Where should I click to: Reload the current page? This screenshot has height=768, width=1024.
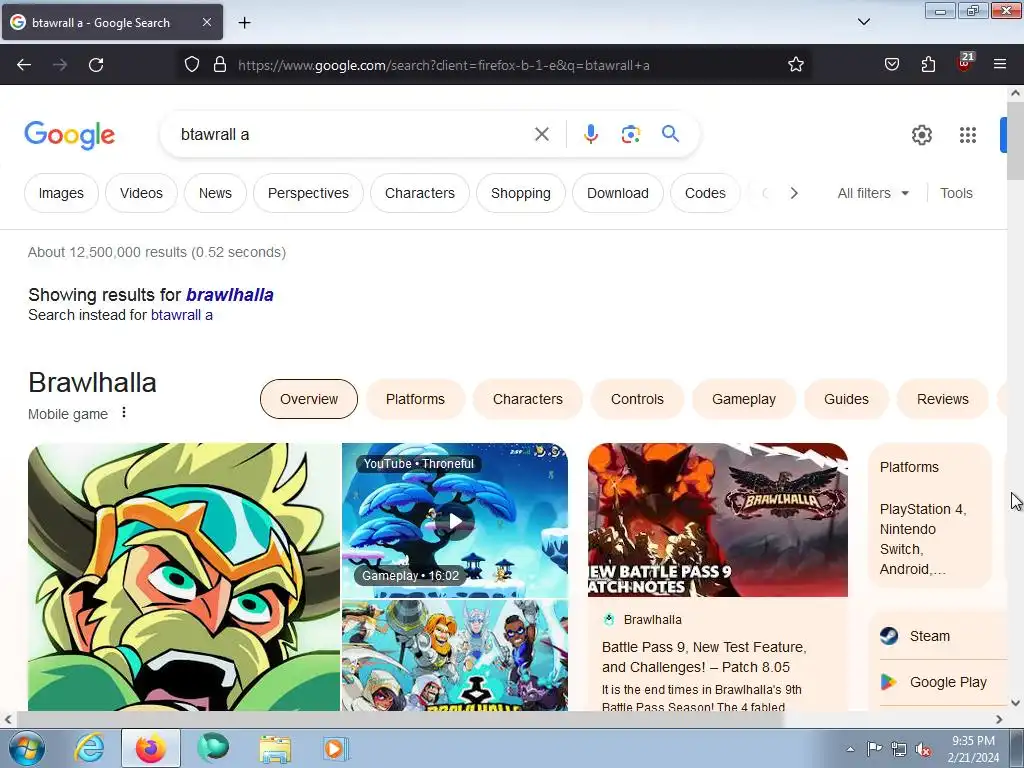96,65
